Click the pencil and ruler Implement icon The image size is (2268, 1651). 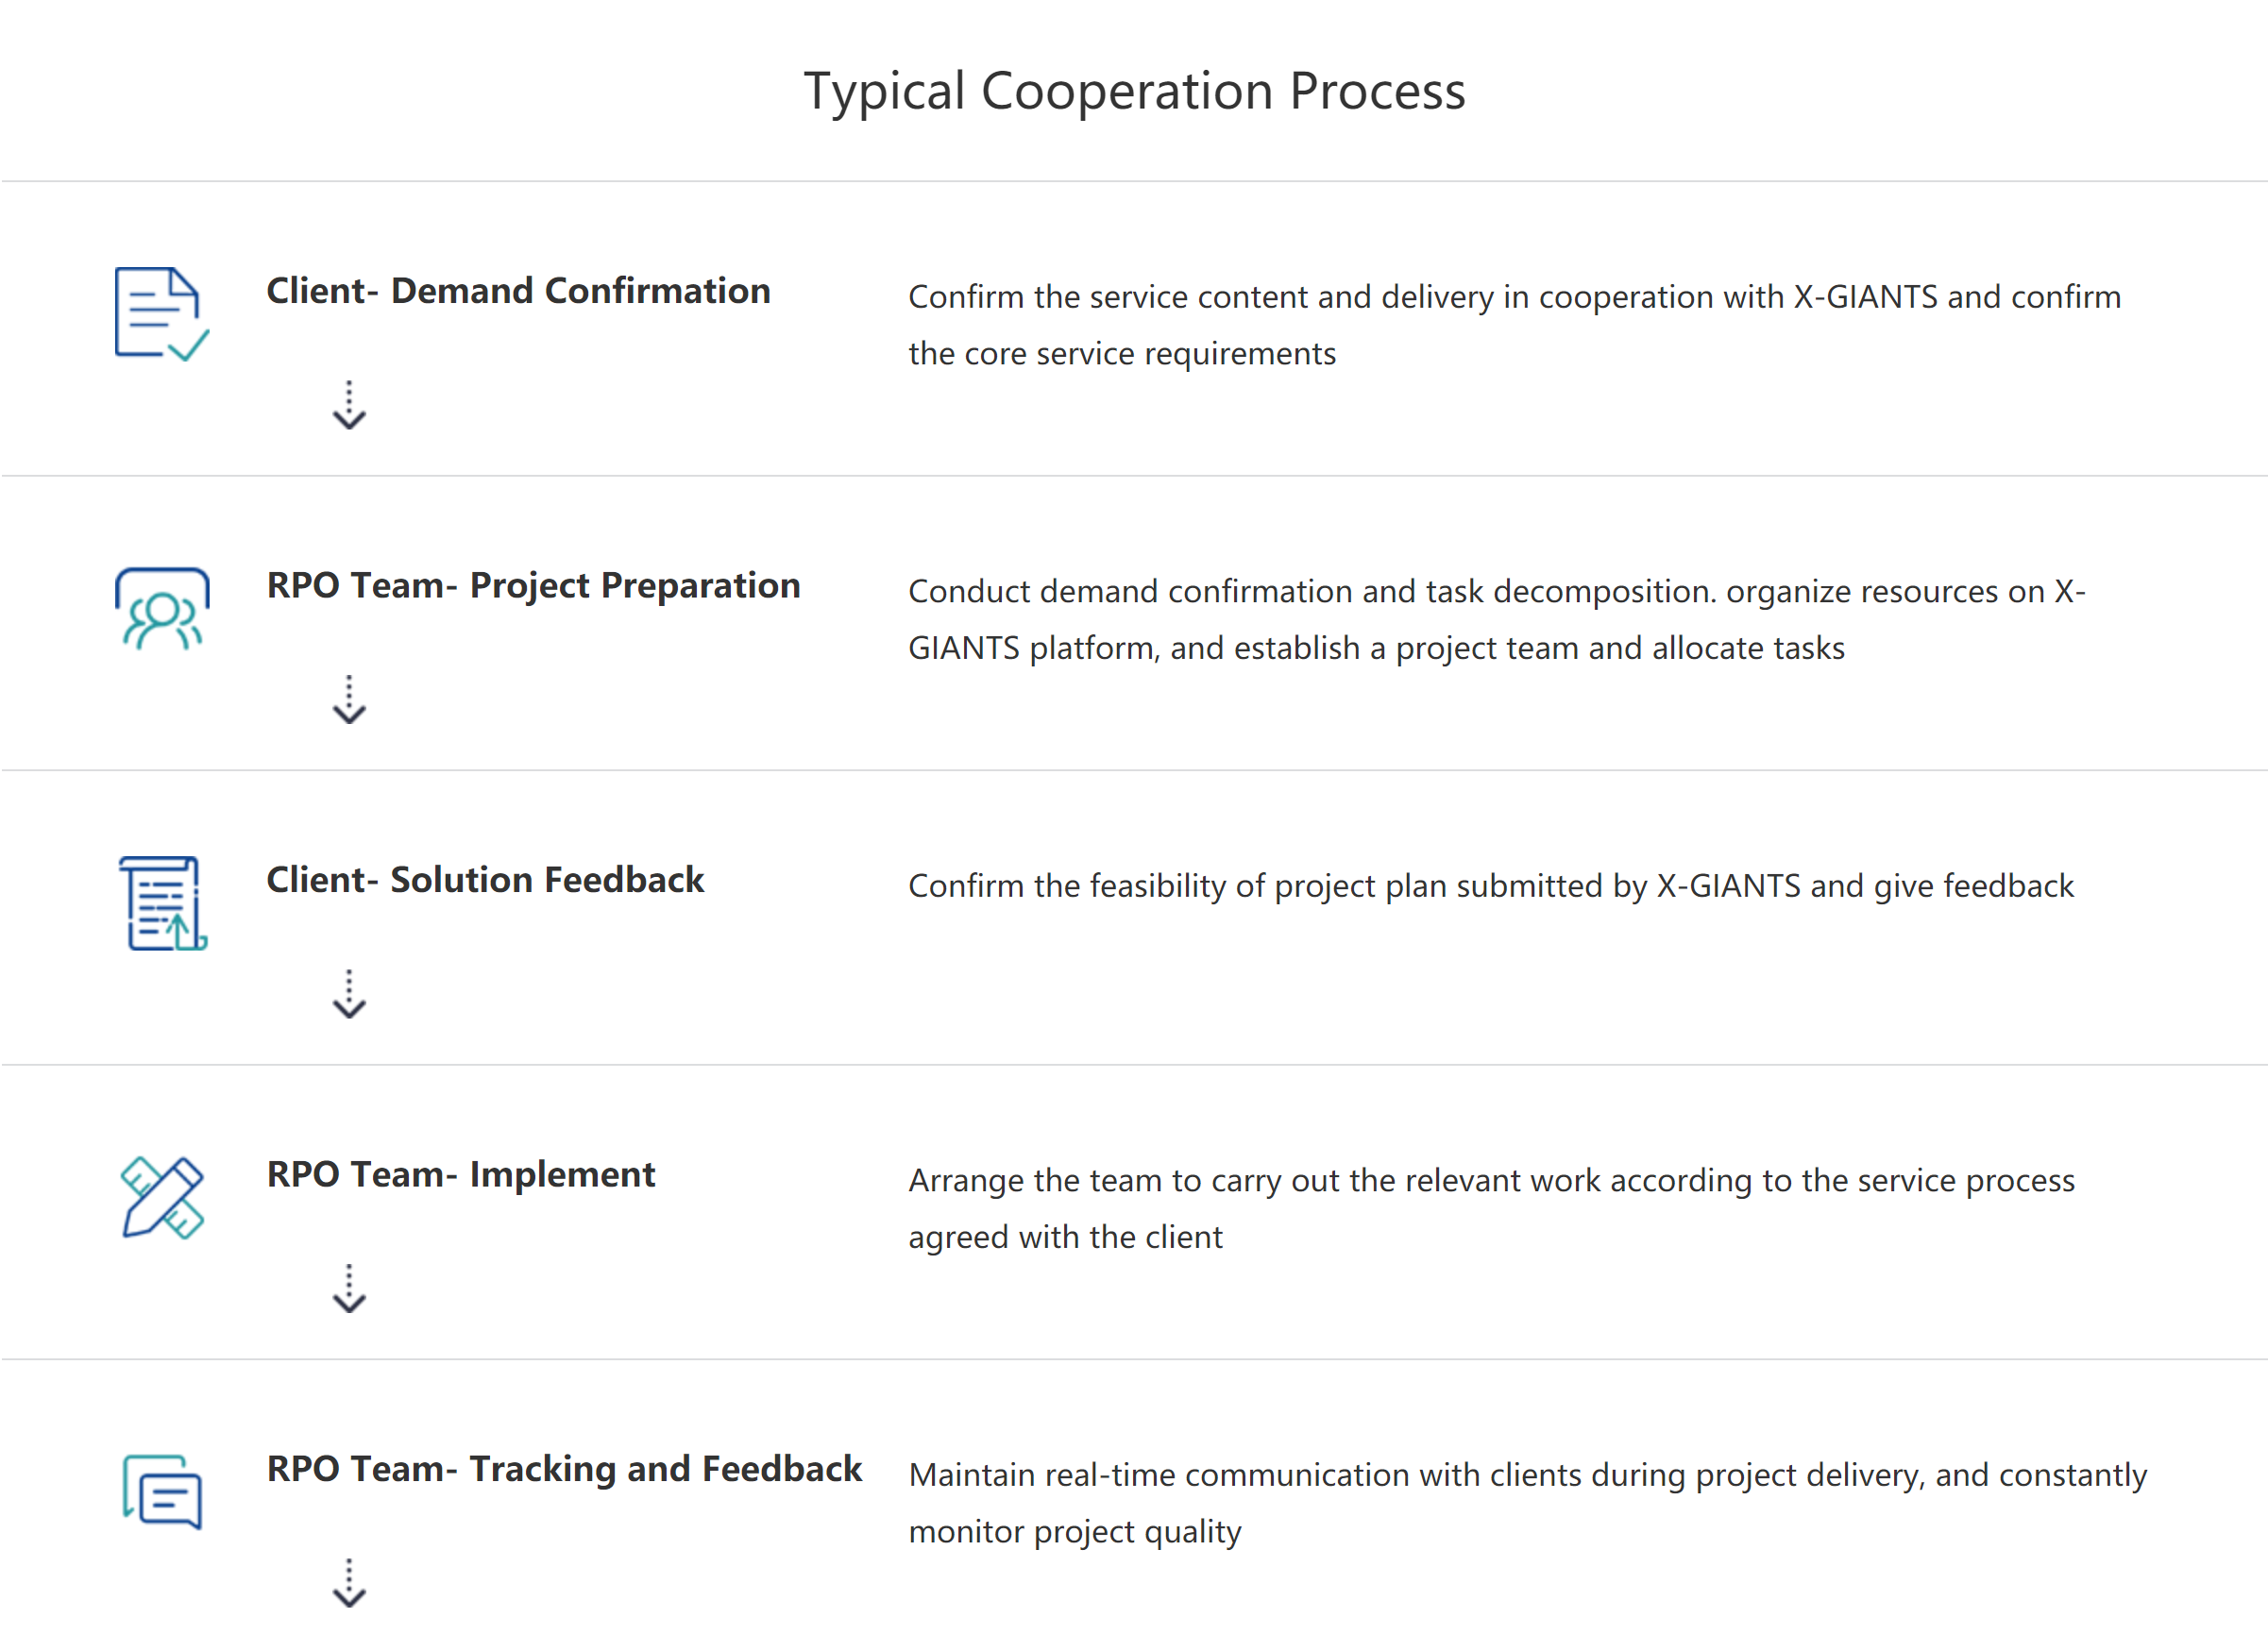point(162,1197)
